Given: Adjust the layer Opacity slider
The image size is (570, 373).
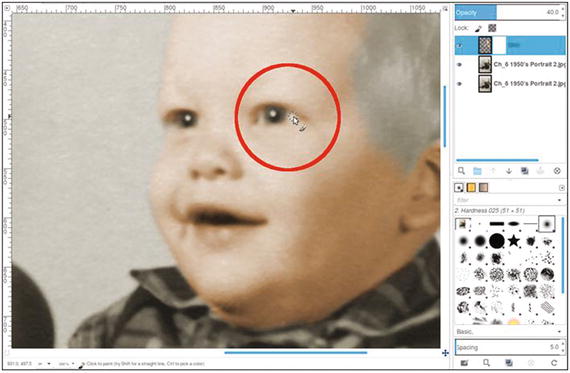Looking at the screenshot, I should pyautogui.click(x=507, y=12).
